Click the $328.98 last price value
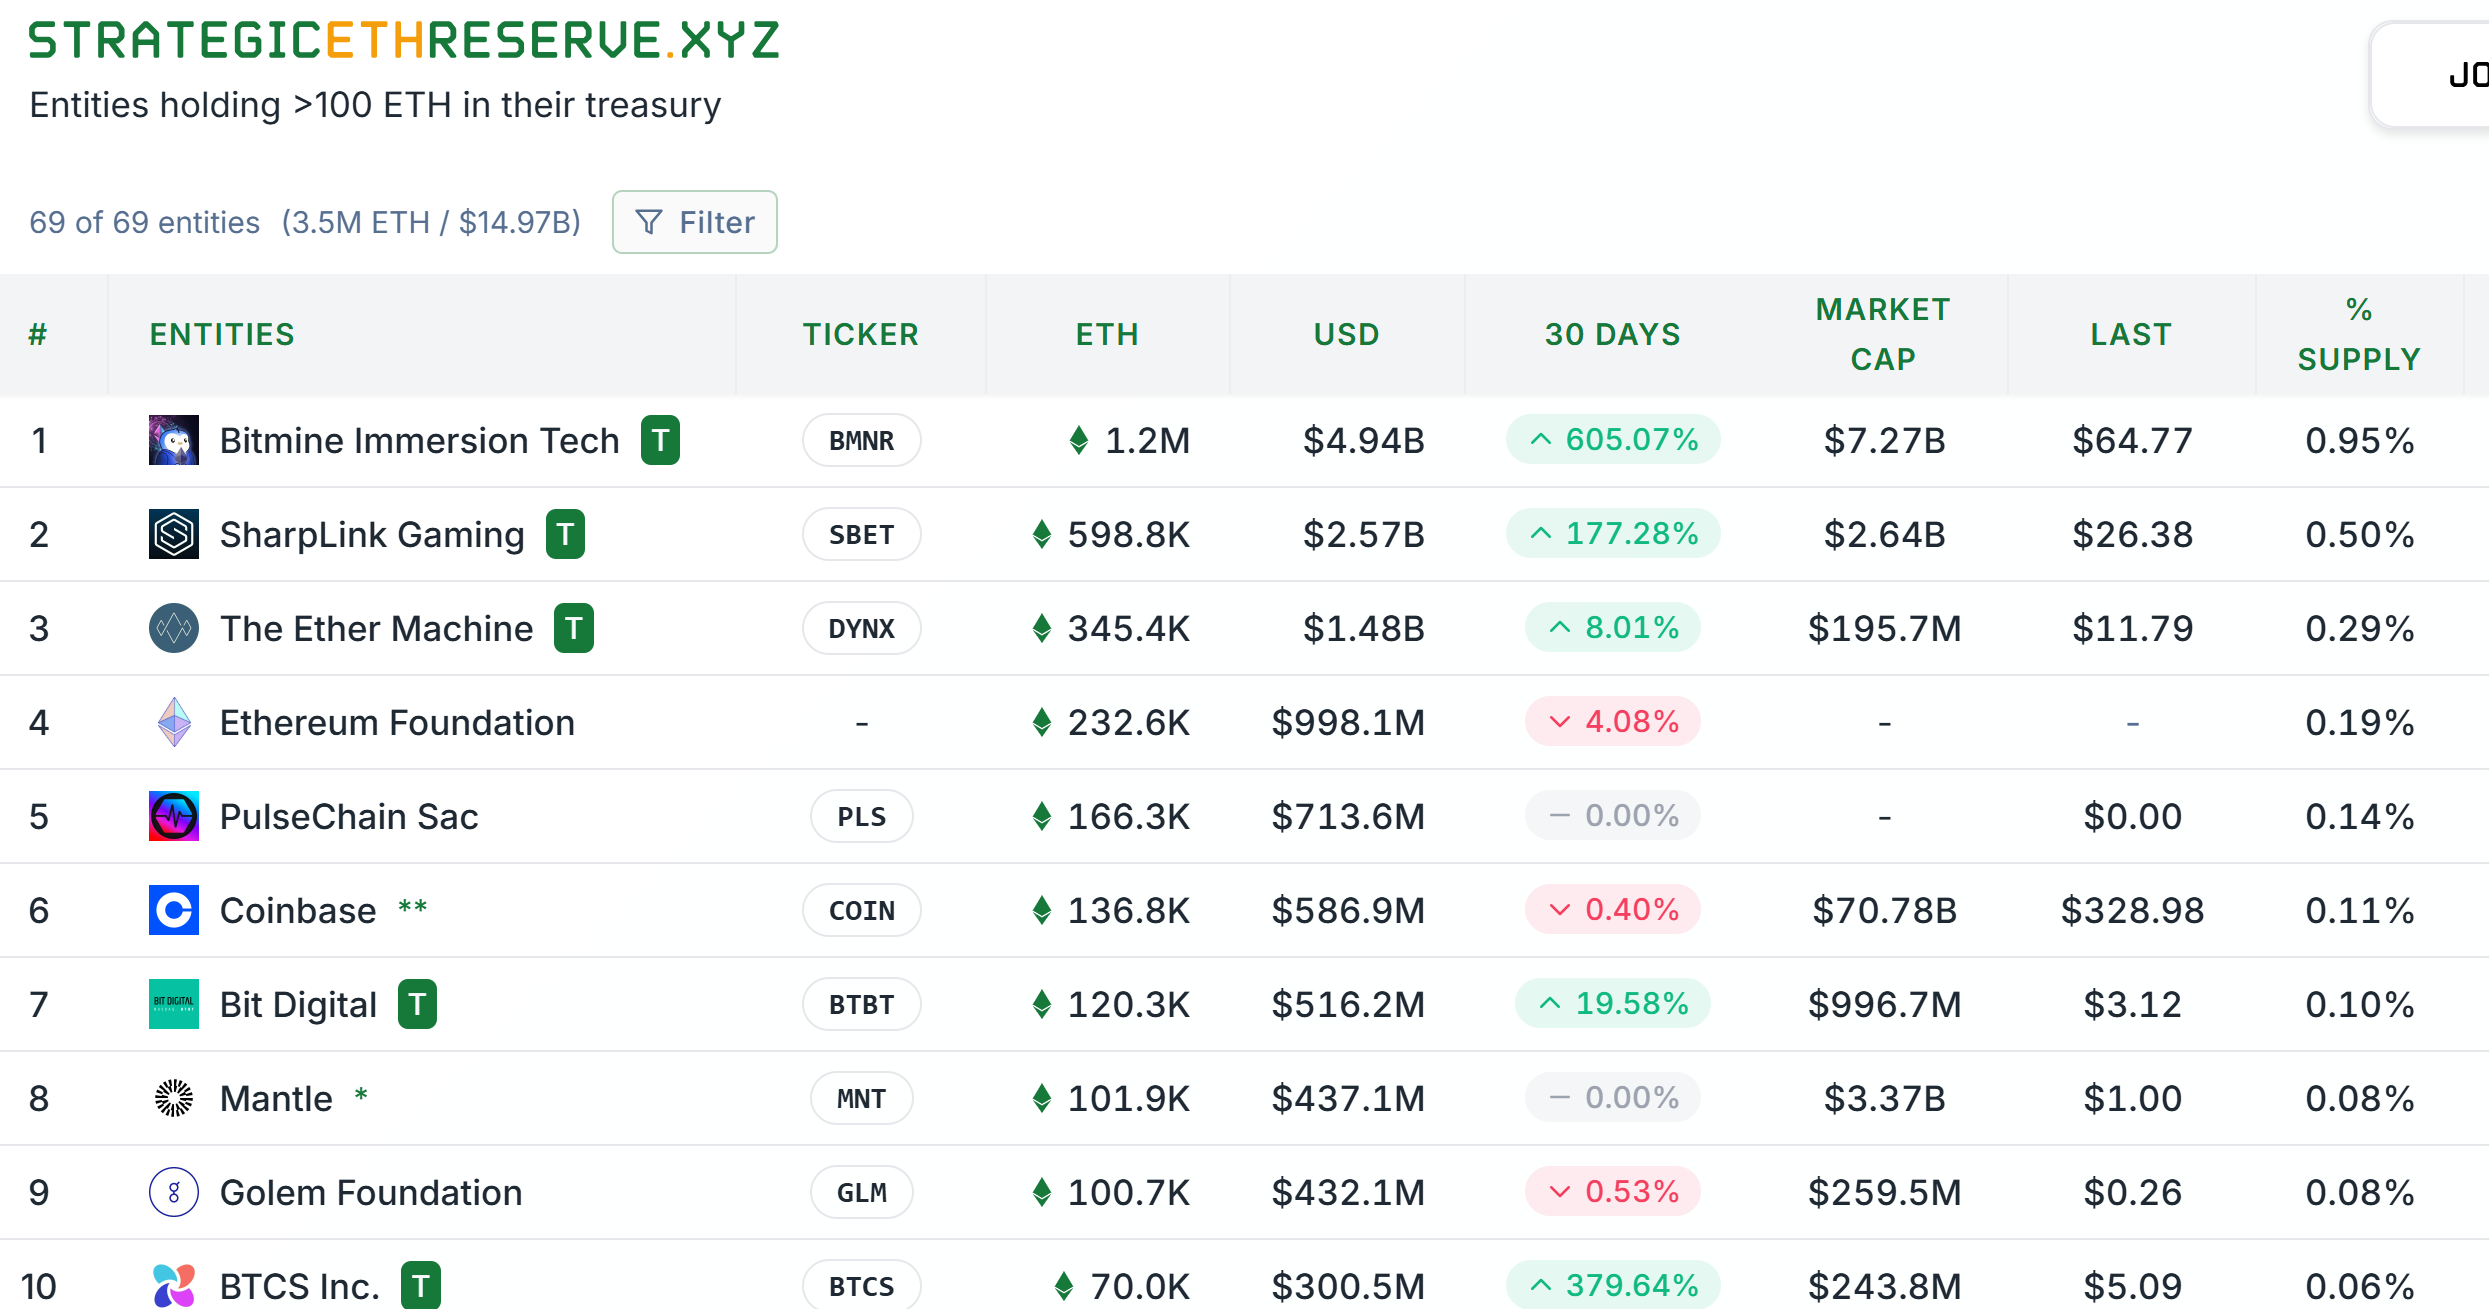 click(x=2132, y=910)
